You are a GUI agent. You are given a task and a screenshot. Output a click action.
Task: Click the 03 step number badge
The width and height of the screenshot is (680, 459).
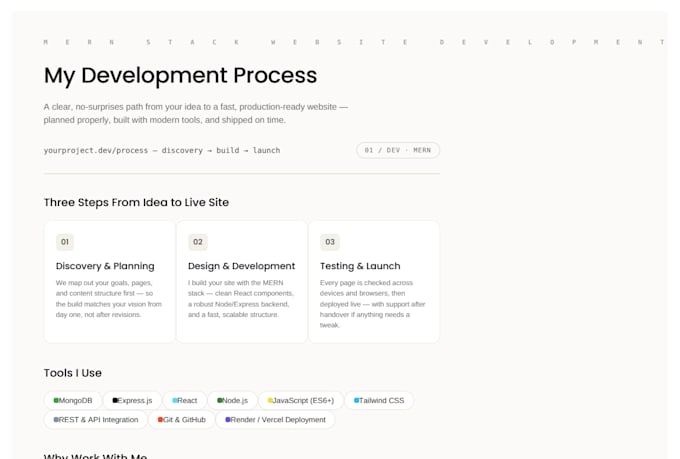click(330, 242)
